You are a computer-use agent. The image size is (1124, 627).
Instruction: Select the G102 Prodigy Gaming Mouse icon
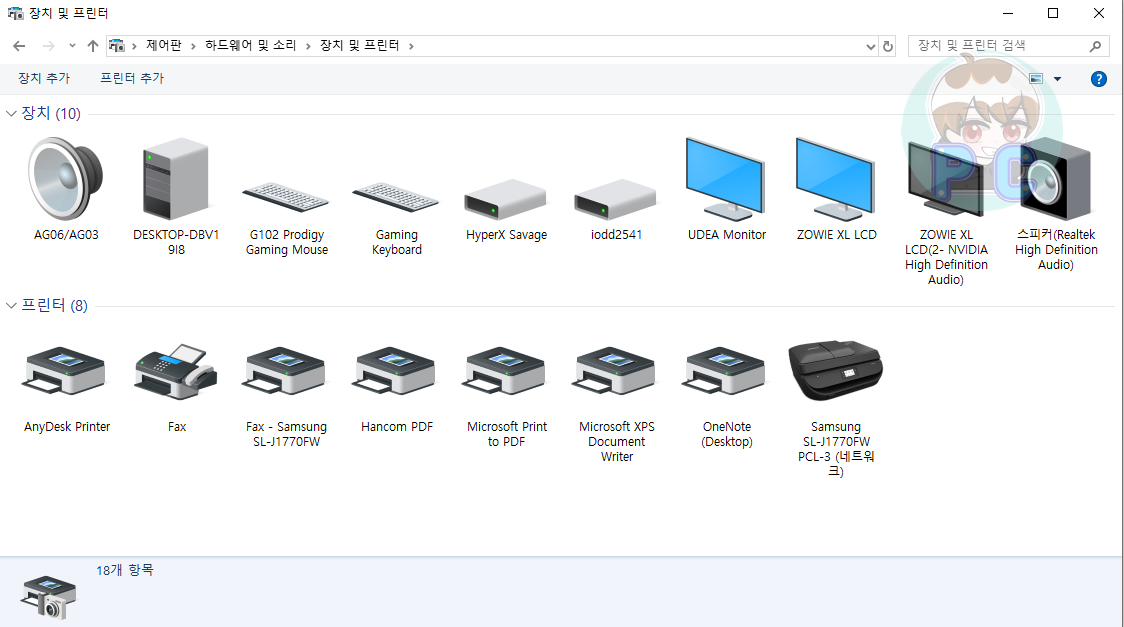click(286, 196)
